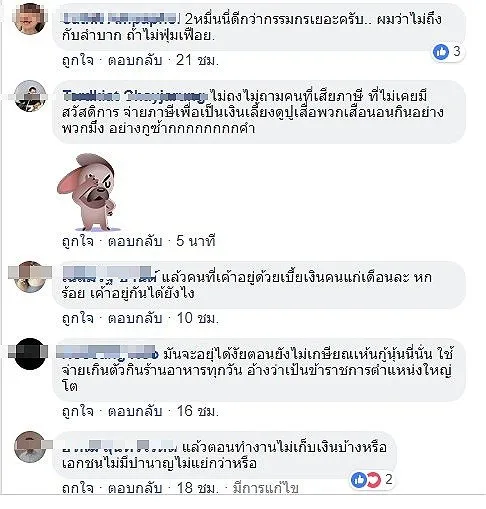The image size is (486, 509).
Task: Like the 18 ชม. comment at the bottom
Action: coord(78,488)
